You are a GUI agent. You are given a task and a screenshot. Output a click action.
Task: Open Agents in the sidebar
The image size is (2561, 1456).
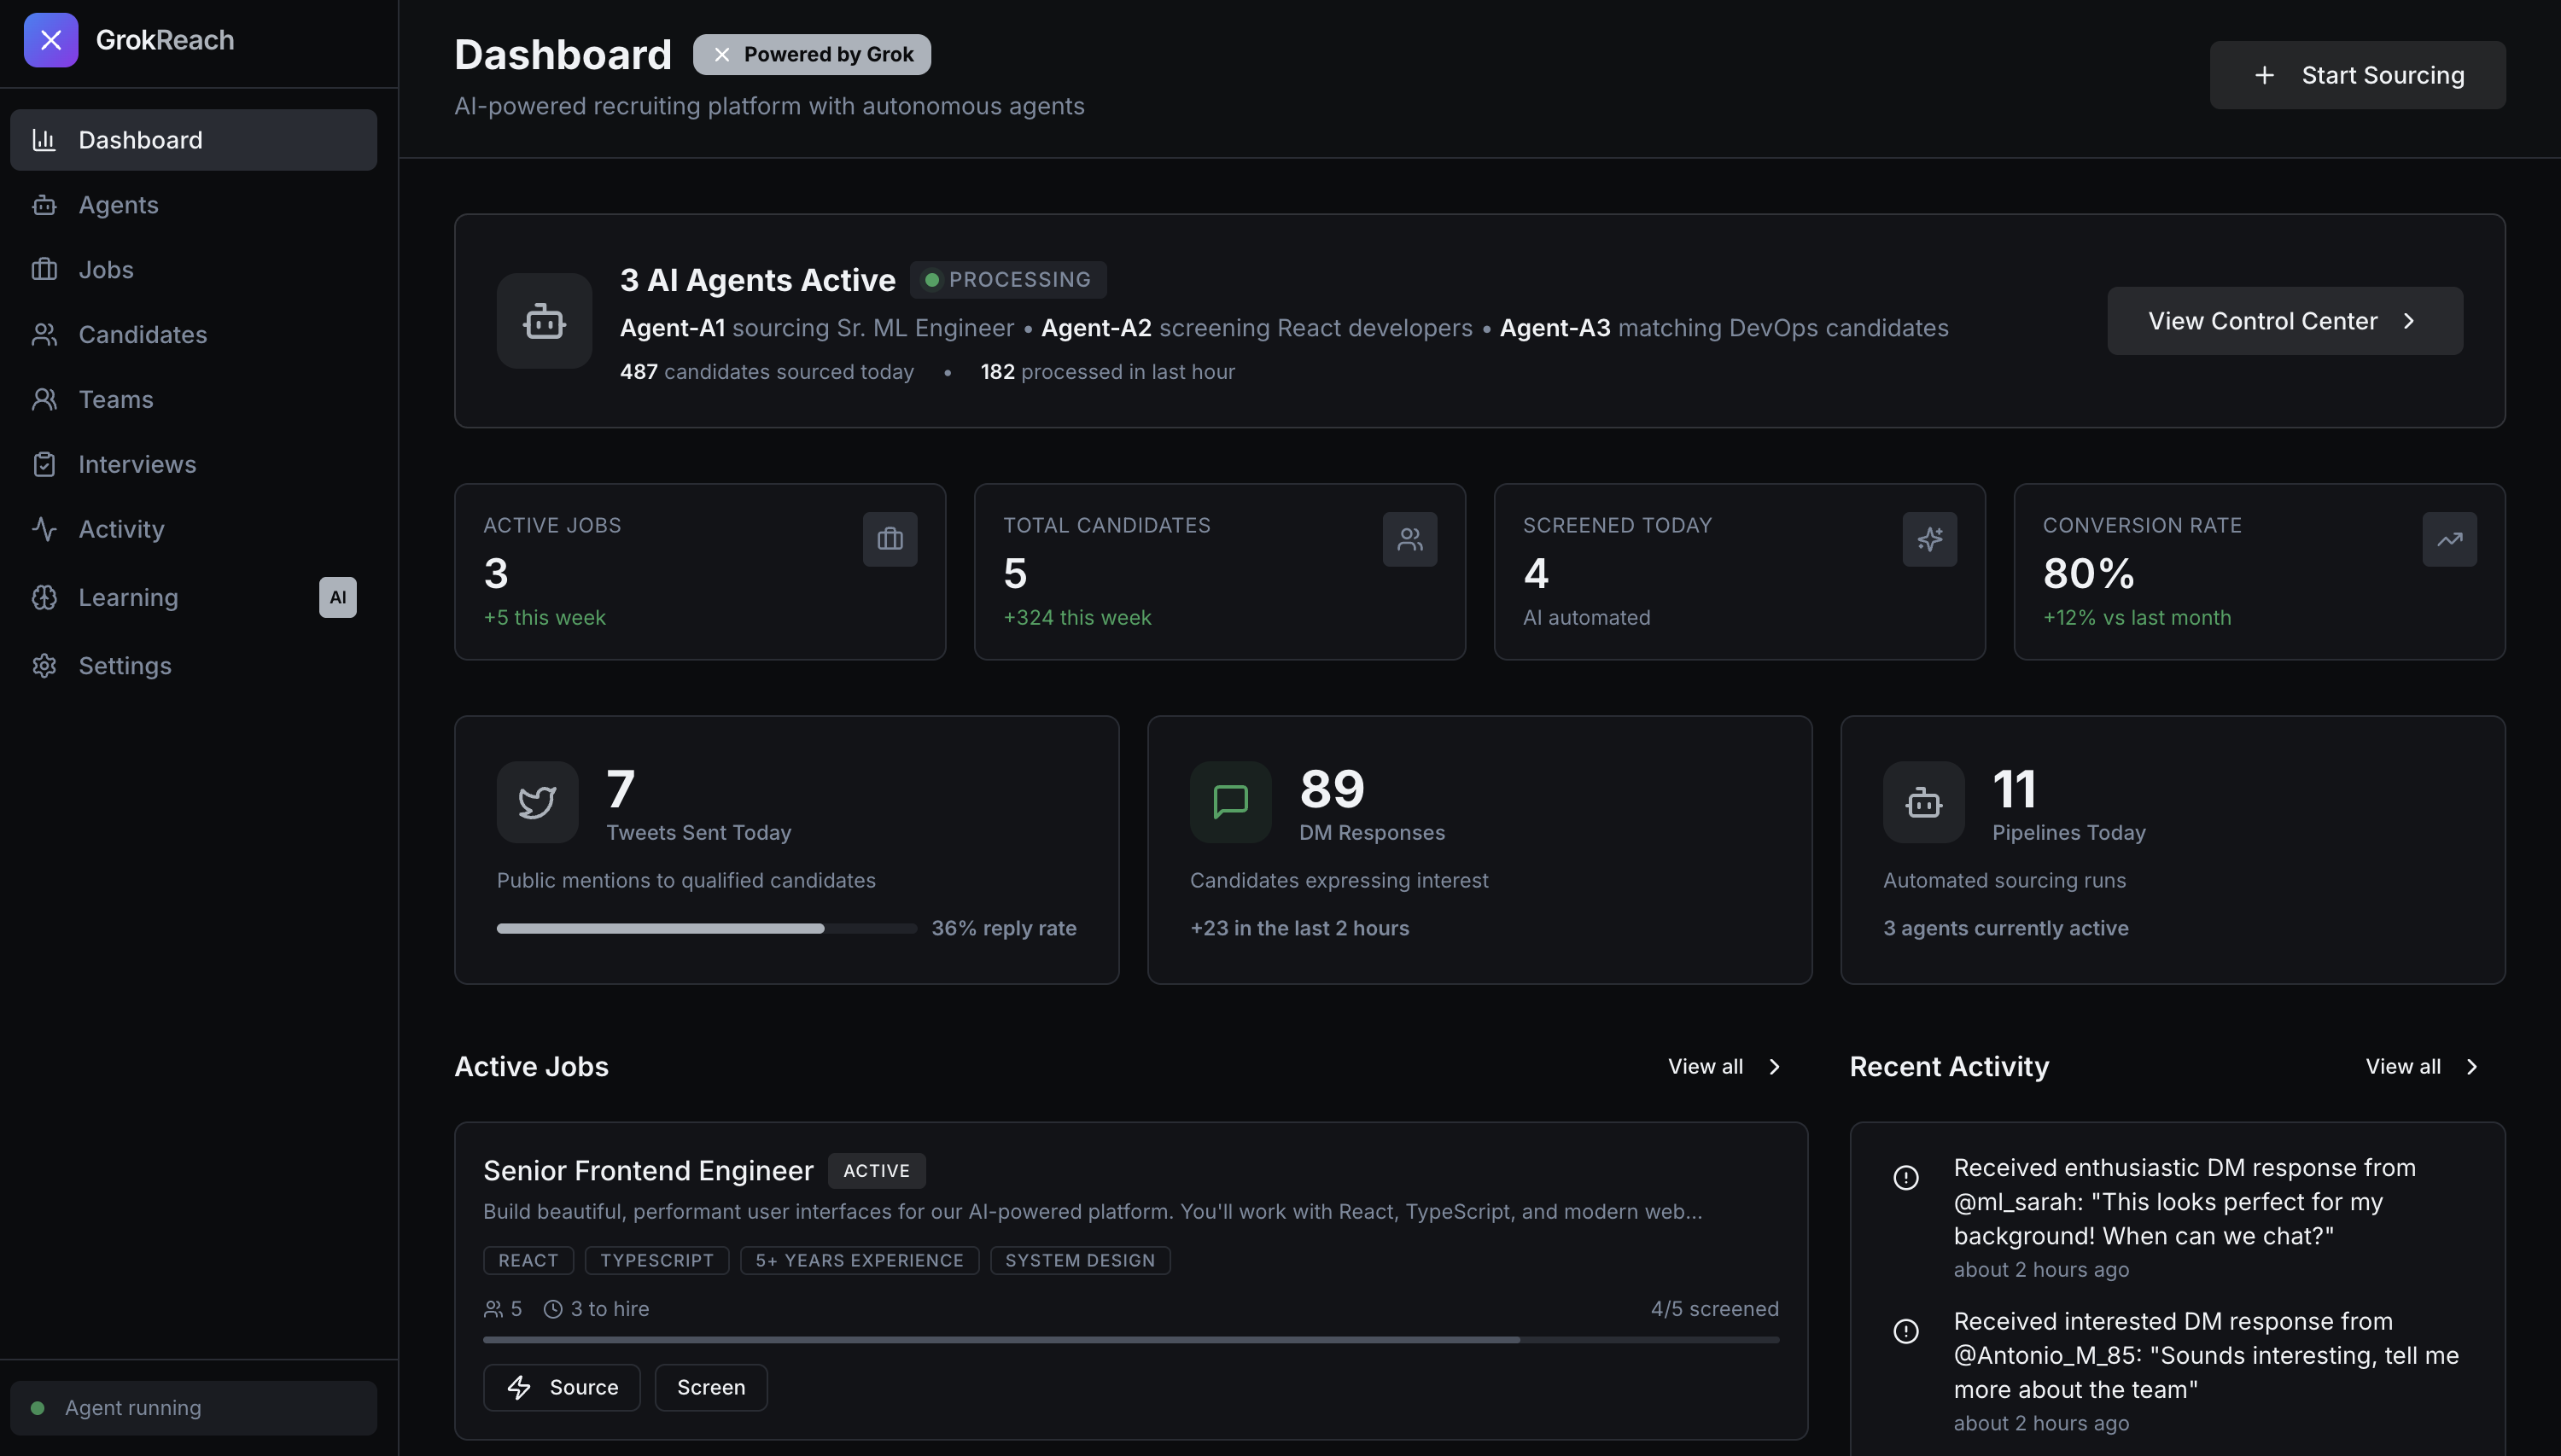coord(118,205)
